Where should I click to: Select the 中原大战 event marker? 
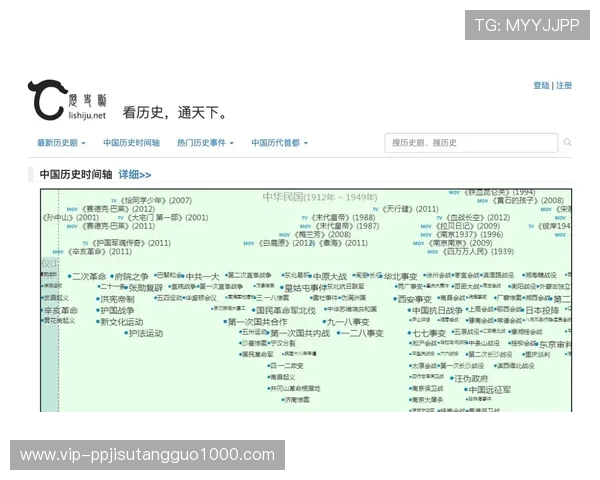pyautogui.click(x=330, y=276)
